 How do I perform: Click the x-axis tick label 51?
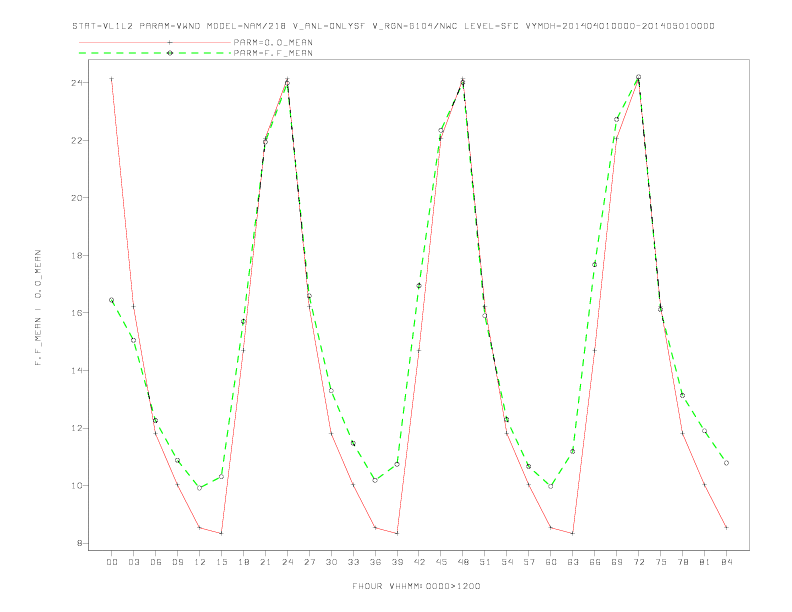pos(485,562)
